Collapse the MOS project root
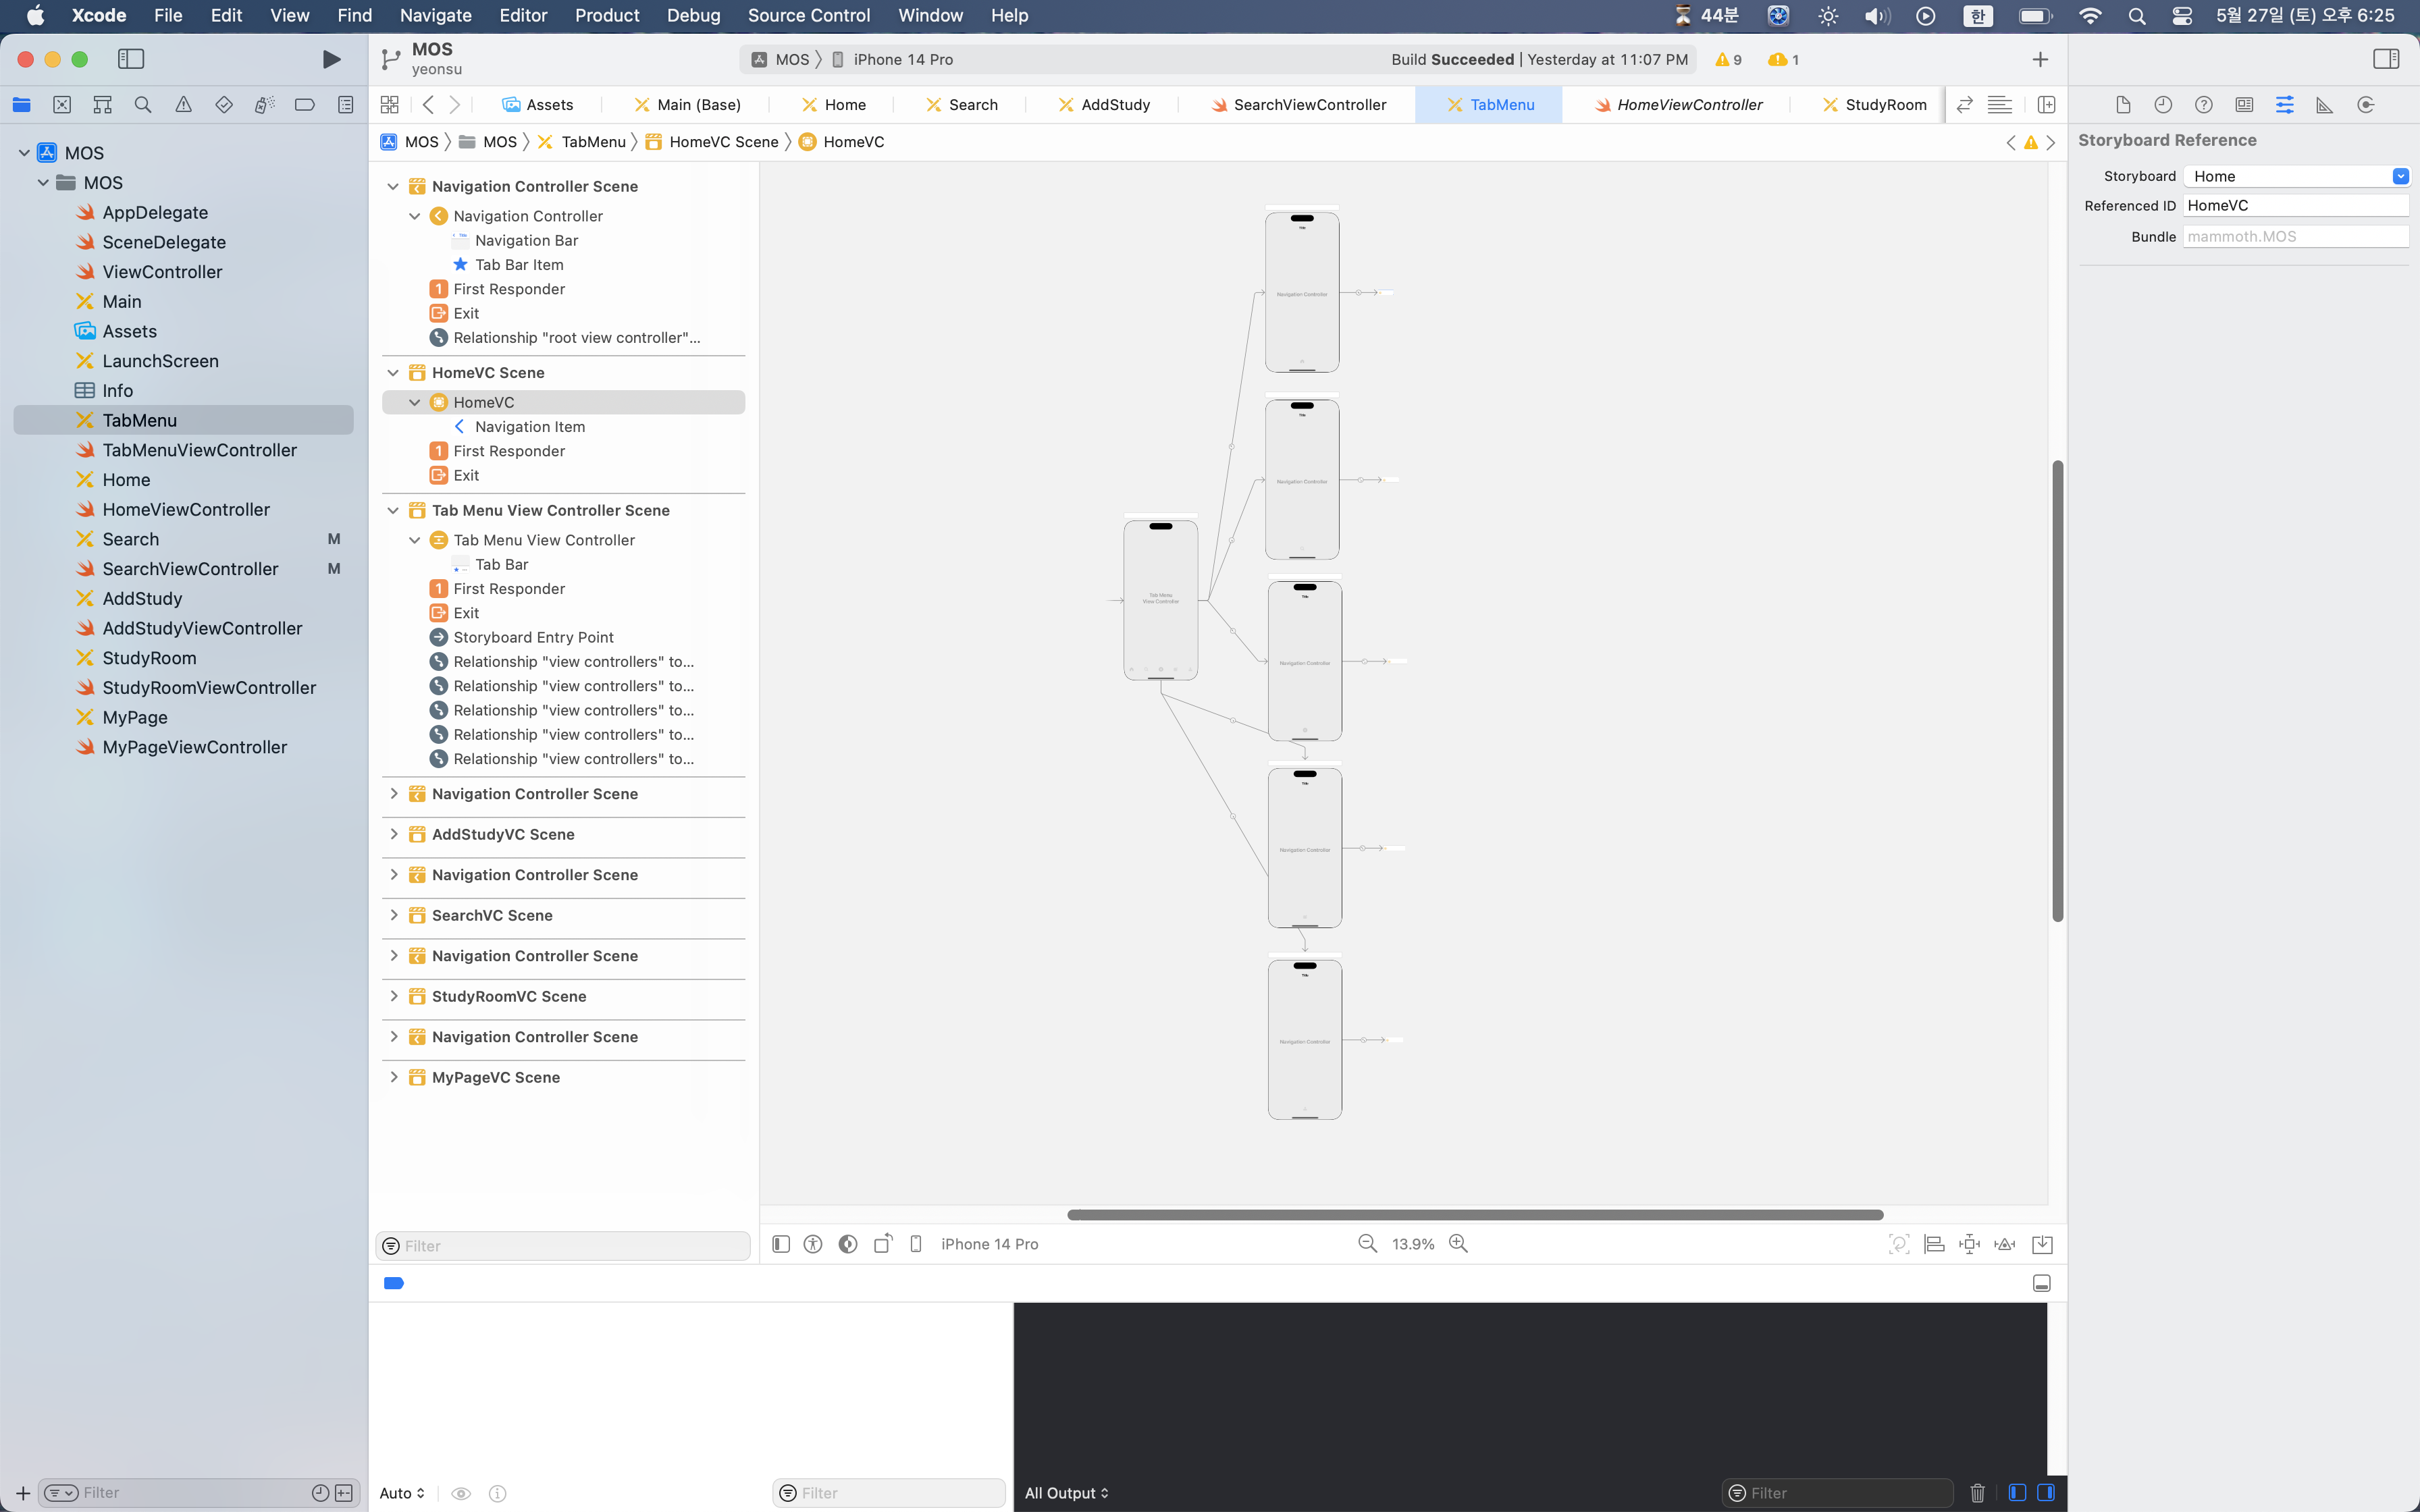Image resolution: width=2420 pixels, height=1512 pixels. point(24,153)
